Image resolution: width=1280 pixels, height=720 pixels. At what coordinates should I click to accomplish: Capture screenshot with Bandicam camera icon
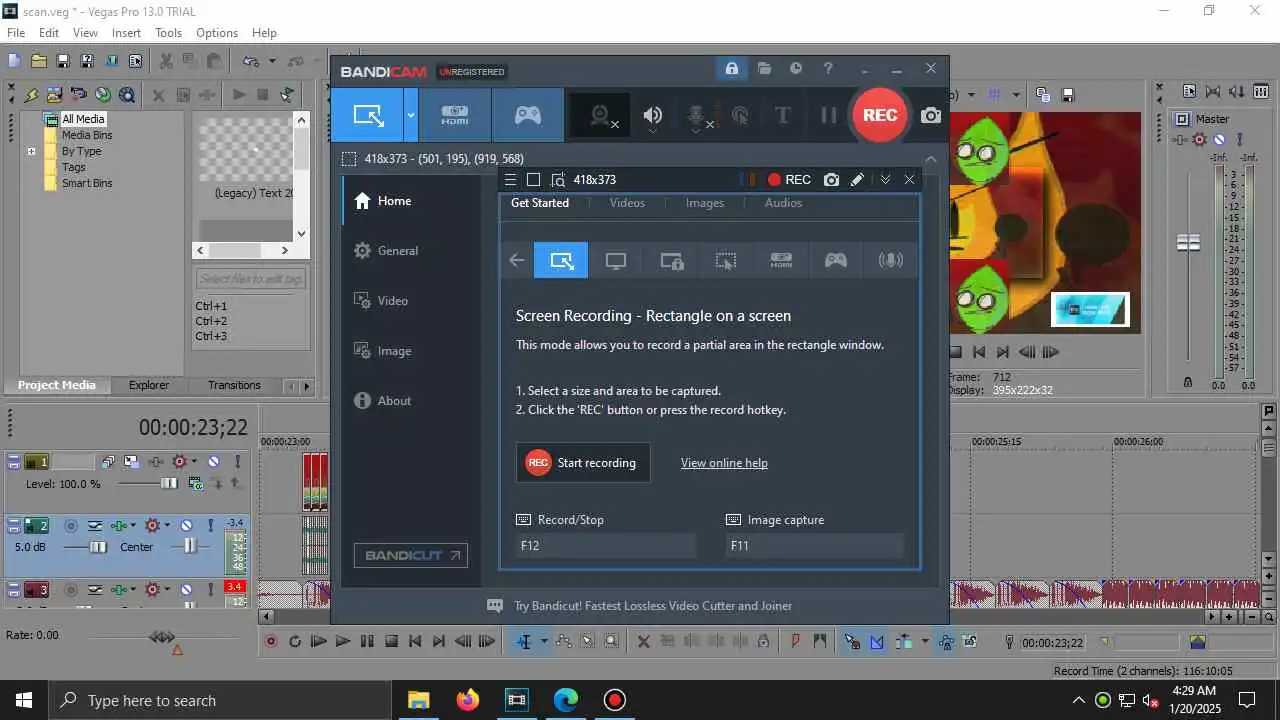coord(931,116)
